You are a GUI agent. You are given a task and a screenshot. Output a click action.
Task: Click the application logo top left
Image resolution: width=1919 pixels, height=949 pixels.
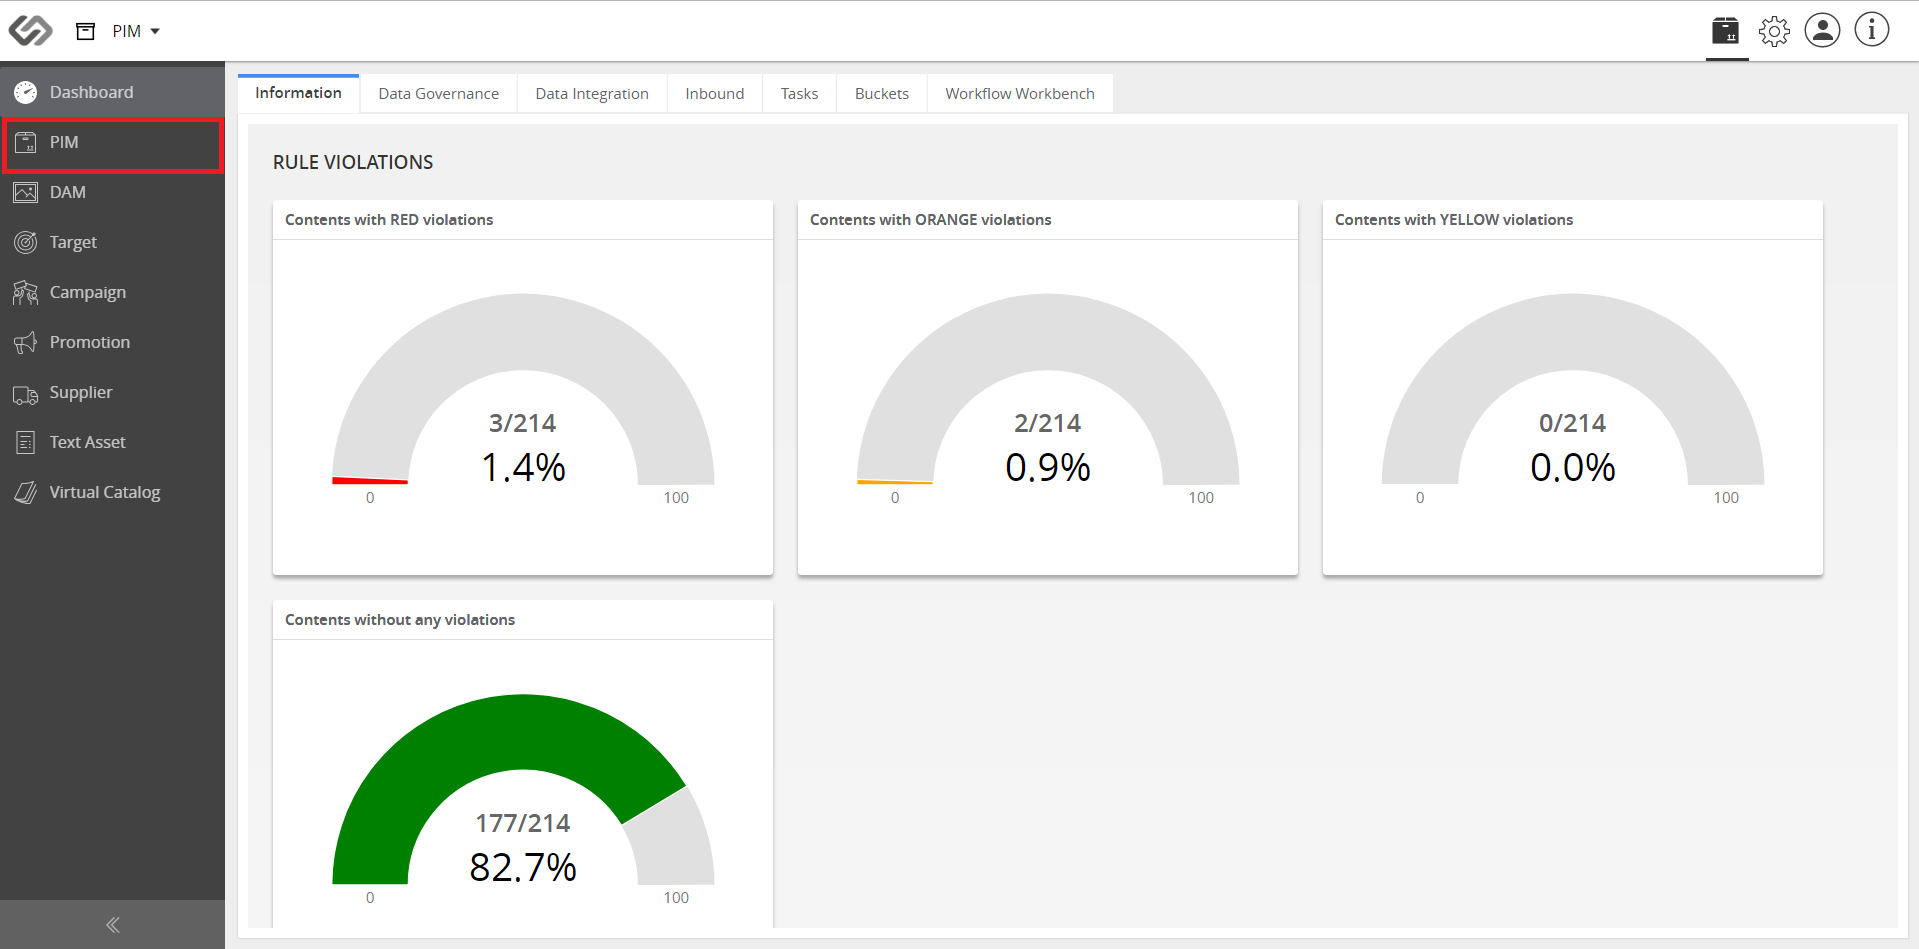[30, 31]
